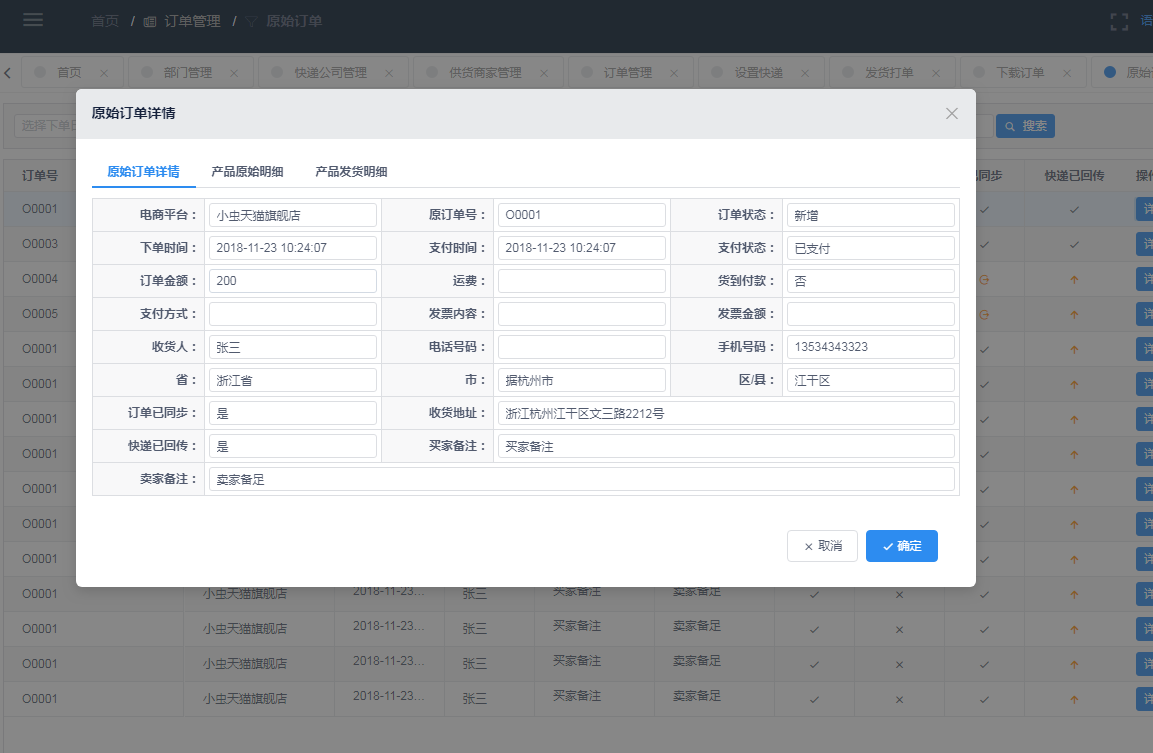Image resolution: width=1153 pixels, height=753 pixels.
Task: Click order number O0003 in background table
Action: (40, 243)
